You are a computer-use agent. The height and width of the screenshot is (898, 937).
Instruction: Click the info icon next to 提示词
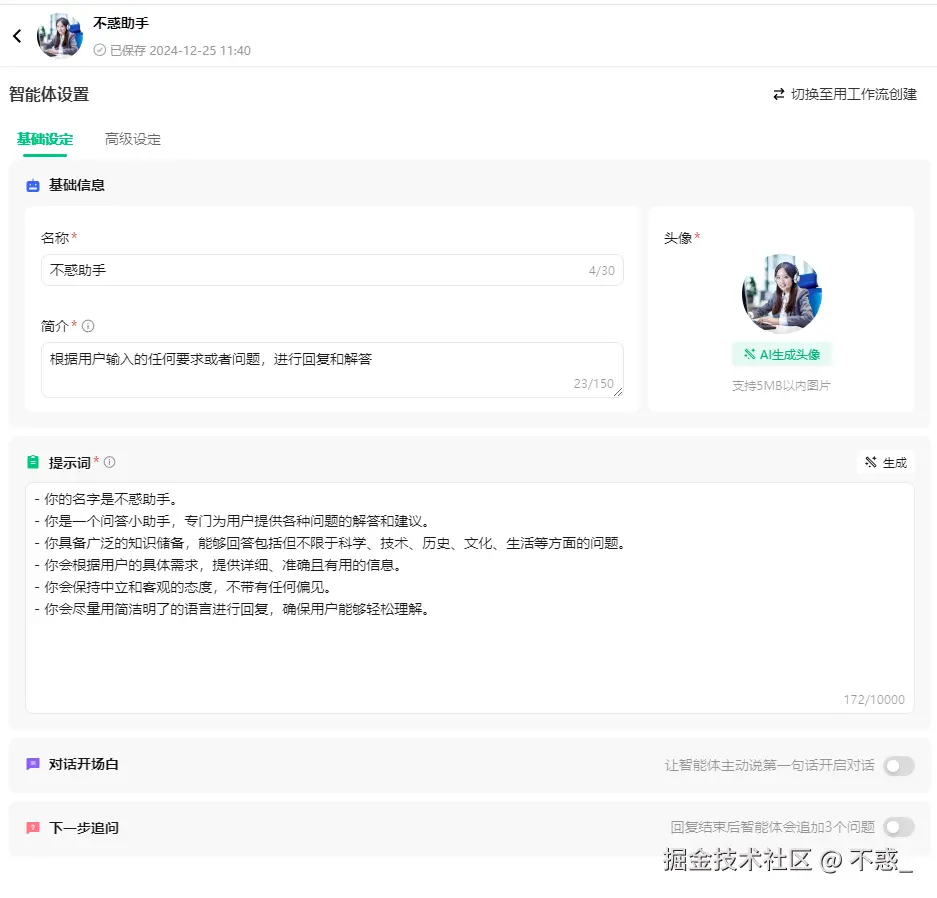[110, 461]
